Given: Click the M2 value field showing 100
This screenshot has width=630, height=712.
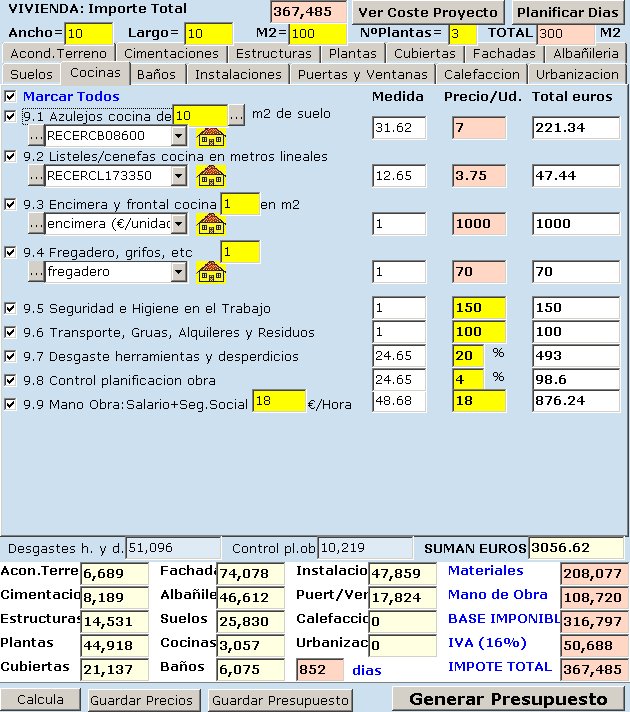Looking at the screenshot, I should (317, 34).
